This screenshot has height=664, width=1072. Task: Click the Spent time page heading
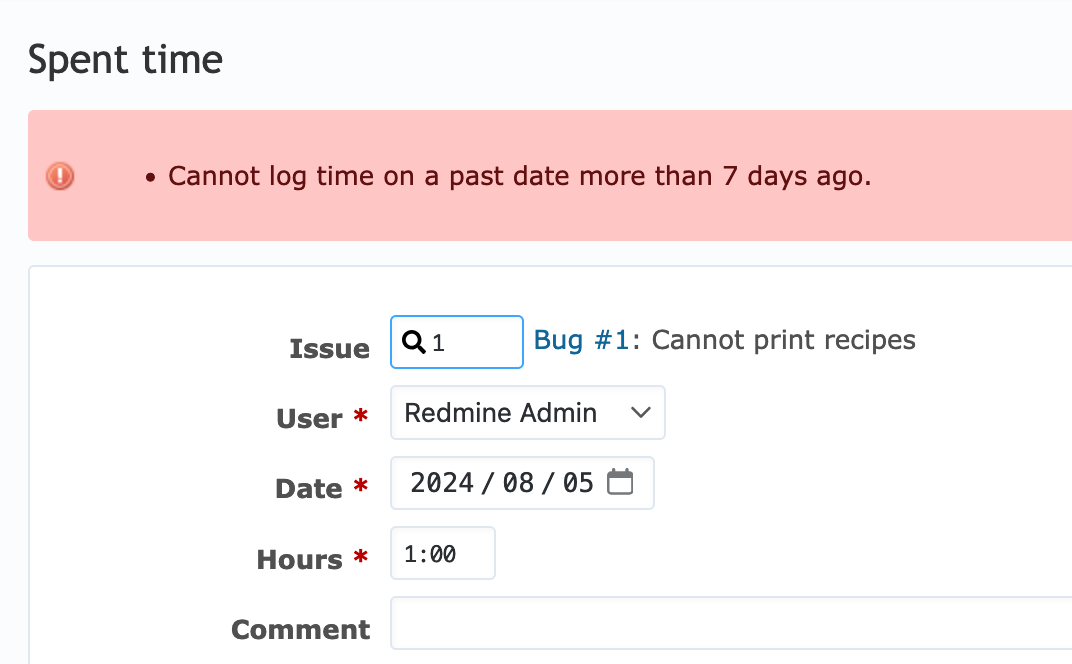pyautogui.click(x=126, y=60)
